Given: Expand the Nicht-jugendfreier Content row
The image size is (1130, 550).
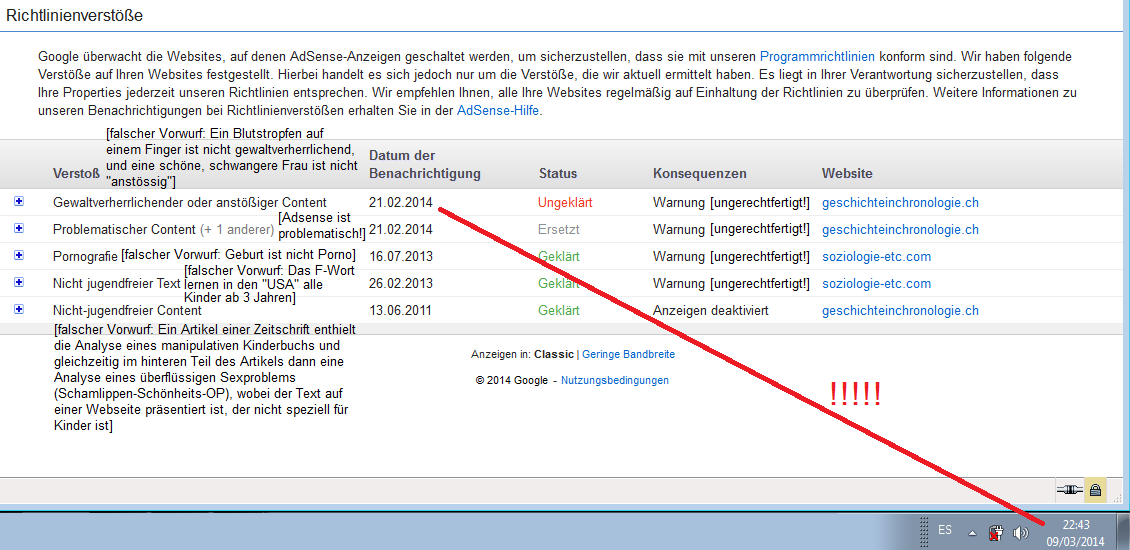Looking at the screenshot, I should [x=19, y=309].
